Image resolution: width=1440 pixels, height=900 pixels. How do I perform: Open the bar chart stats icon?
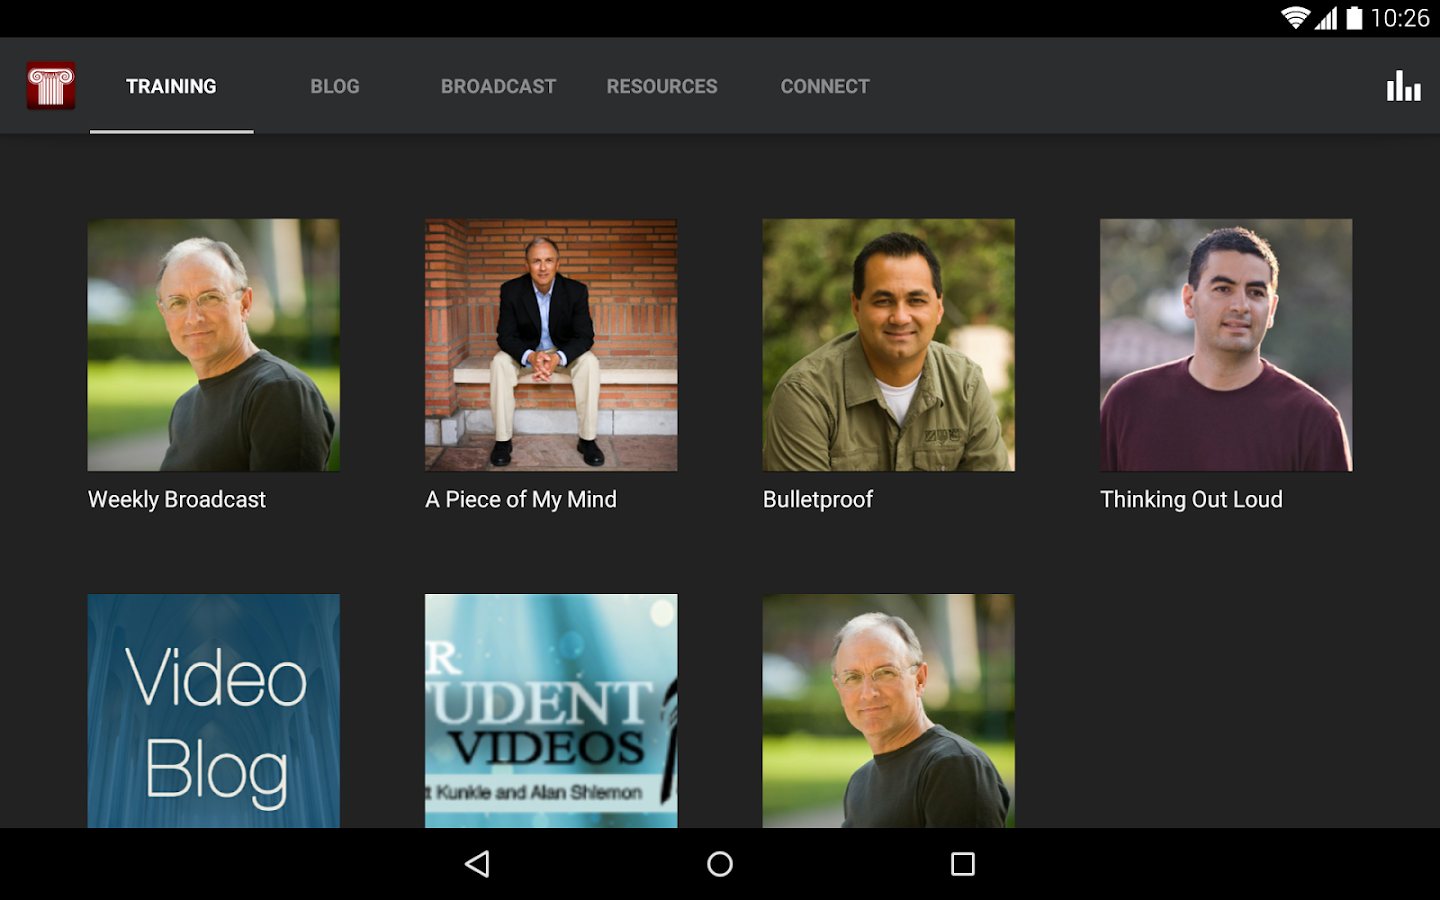pos(1404,86)
